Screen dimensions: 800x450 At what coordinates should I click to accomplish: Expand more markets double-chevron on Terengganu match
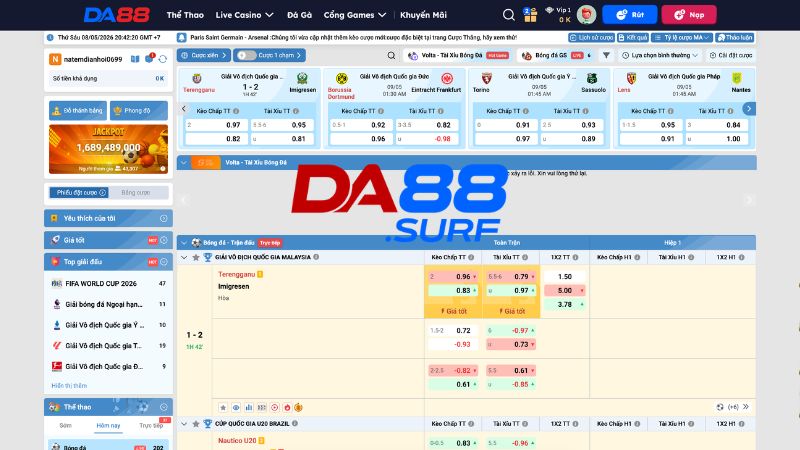click(x=746, y=407)
